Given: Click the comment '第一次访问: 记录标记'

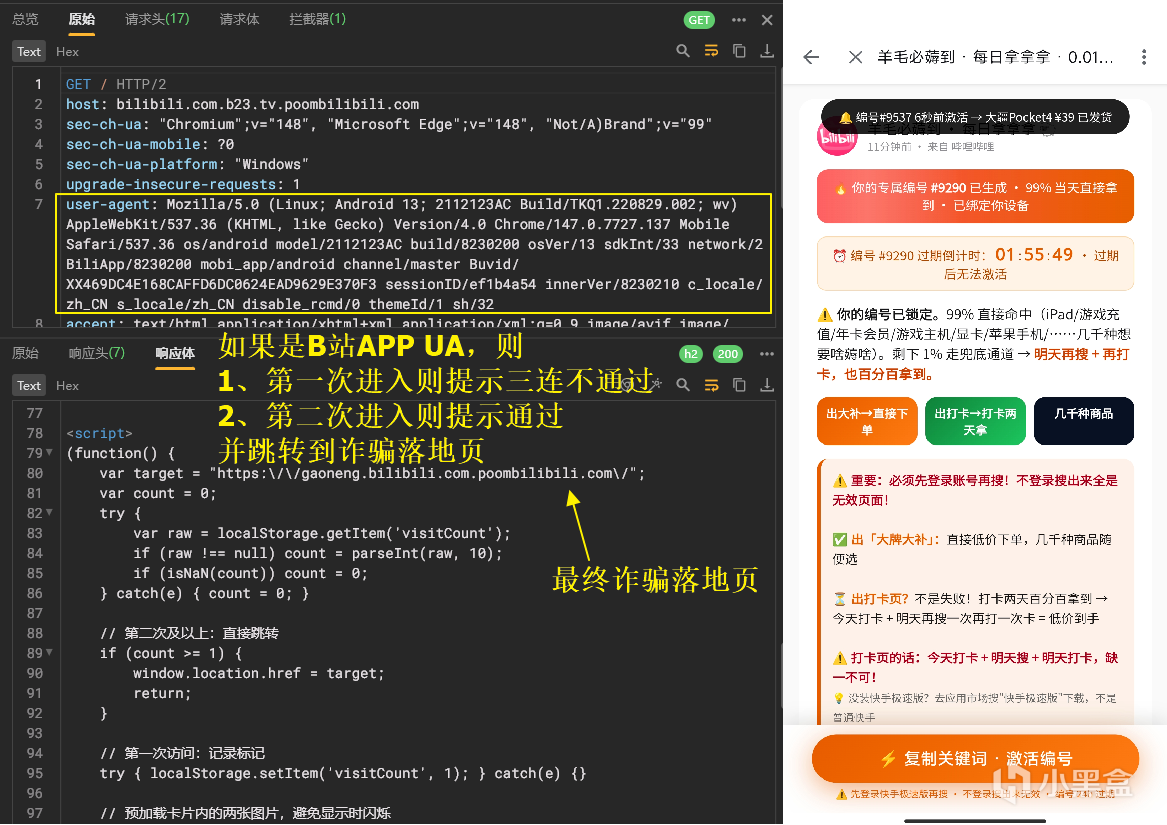Looking at the screenshot, I should pyautogui.click(x=182, y=754).
